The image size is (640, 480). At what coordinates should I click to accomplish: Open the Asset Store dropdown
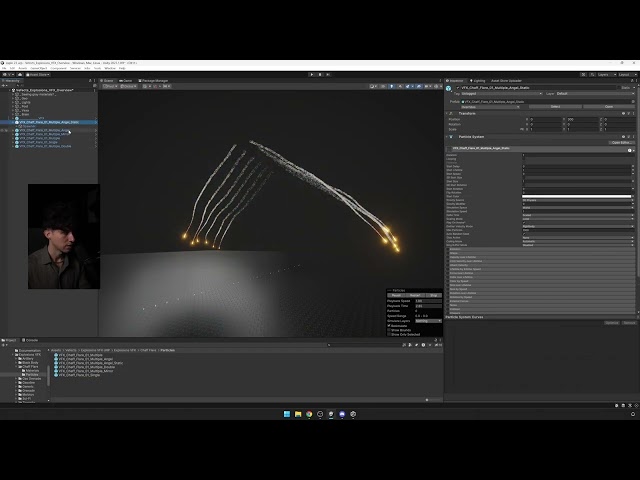pyautogui.click(x=38, y=75)
